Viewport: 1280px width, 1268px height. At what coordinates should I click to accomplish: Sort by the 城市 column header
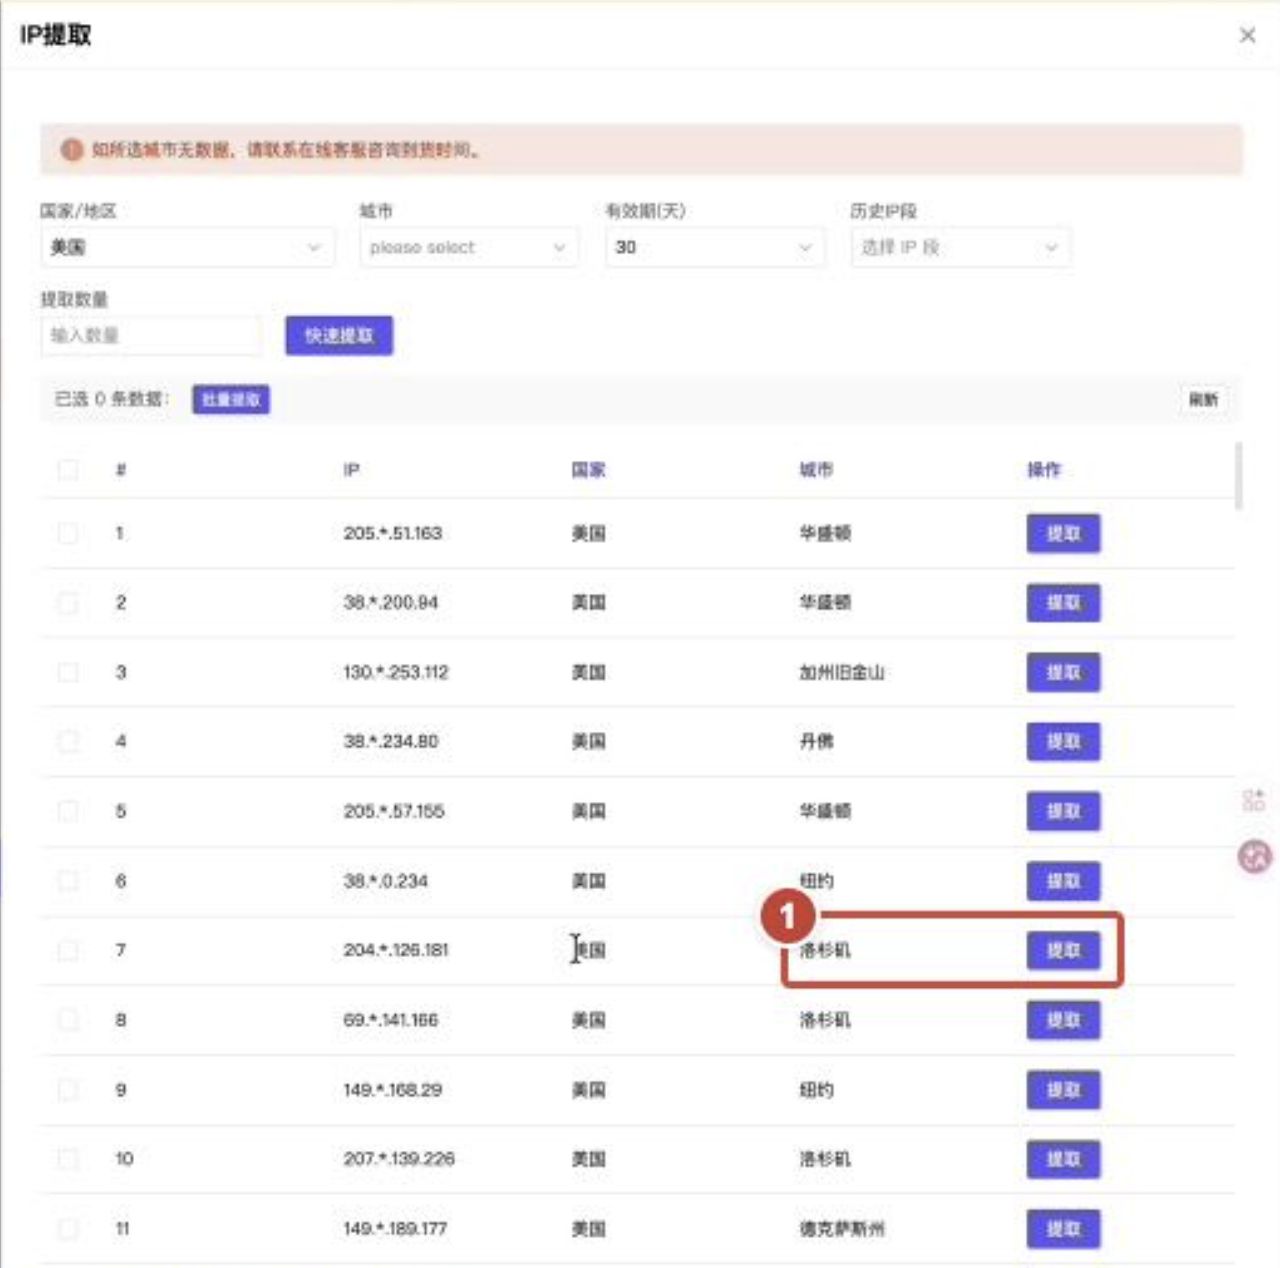(816, 469)
